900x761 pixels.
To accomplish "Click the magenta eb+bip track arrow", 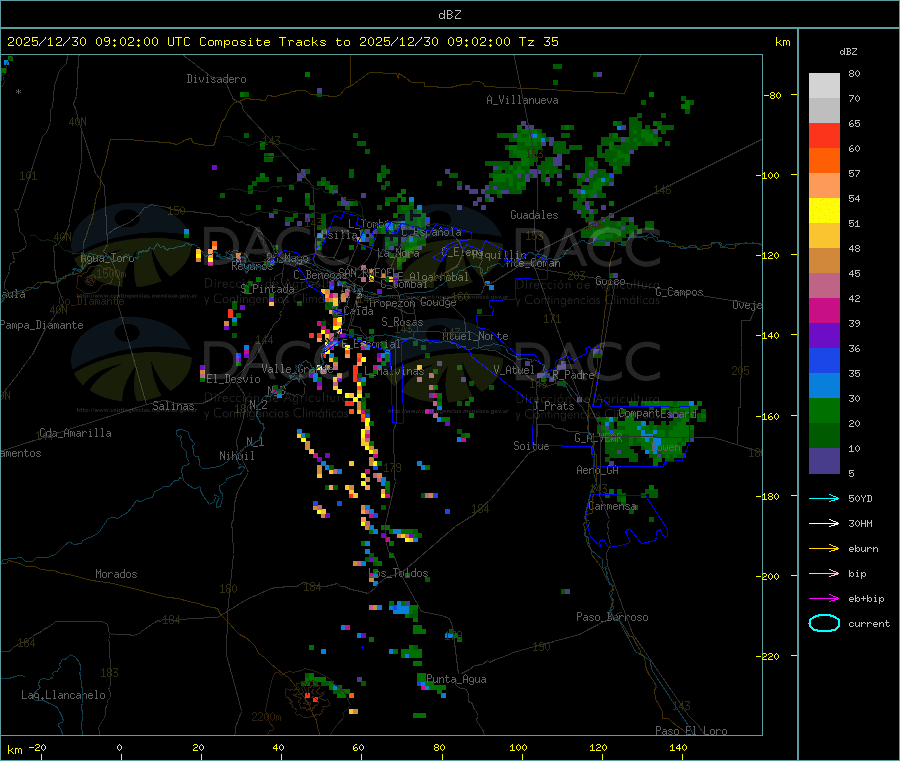I will [824, 599].
